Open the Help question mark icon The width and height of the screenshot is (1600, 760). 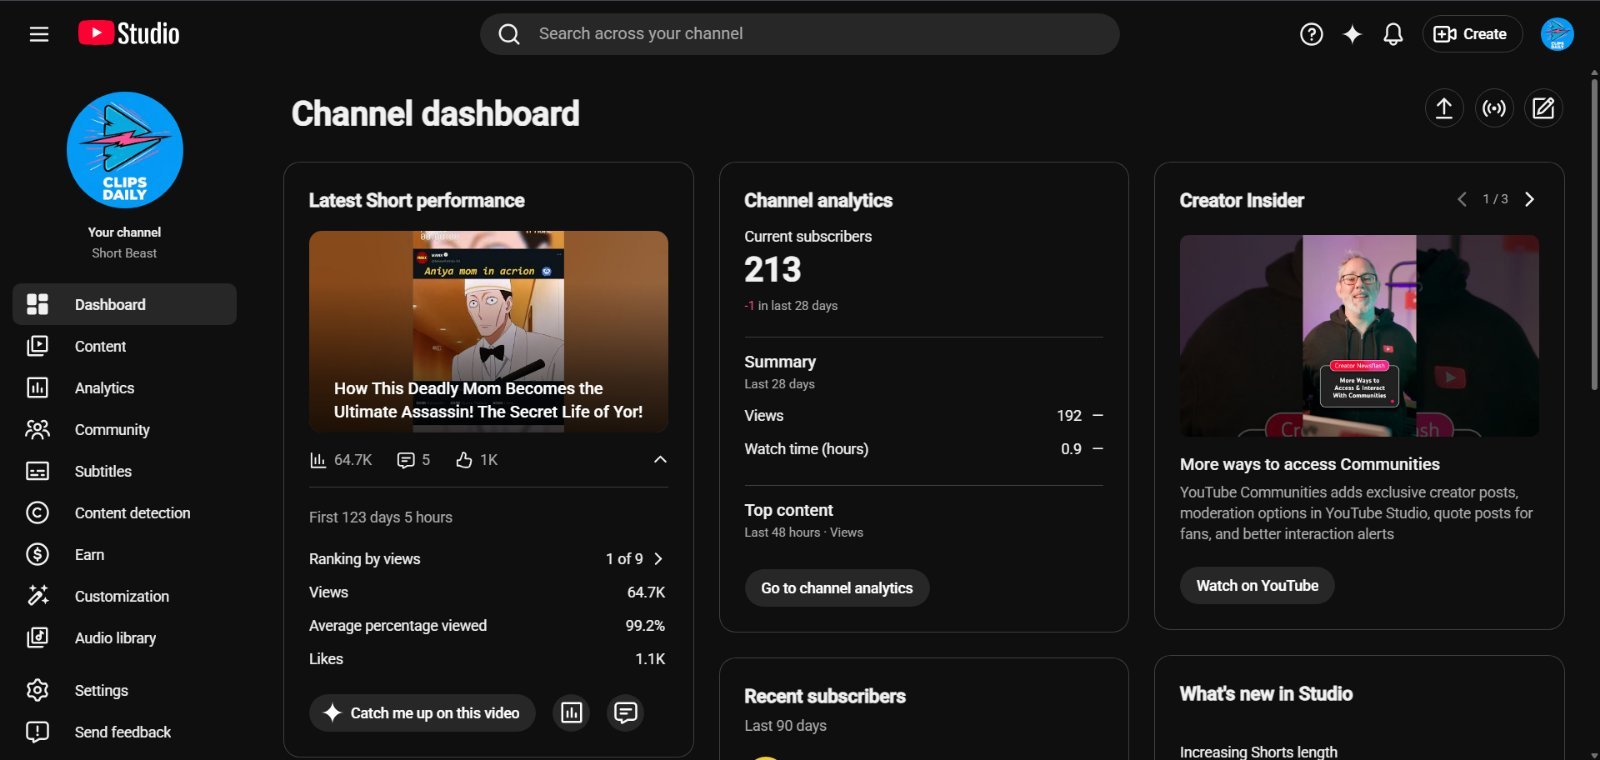coord(1311,34)
